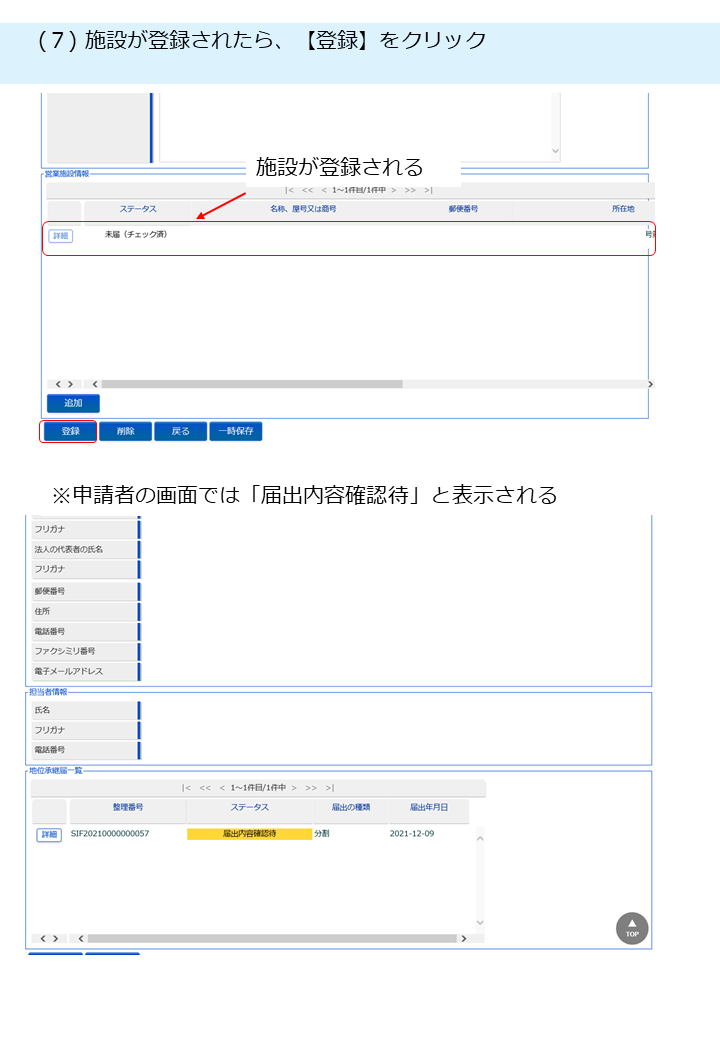
Task: Click the 所在地 column header
Action: [x=623, y=209]
